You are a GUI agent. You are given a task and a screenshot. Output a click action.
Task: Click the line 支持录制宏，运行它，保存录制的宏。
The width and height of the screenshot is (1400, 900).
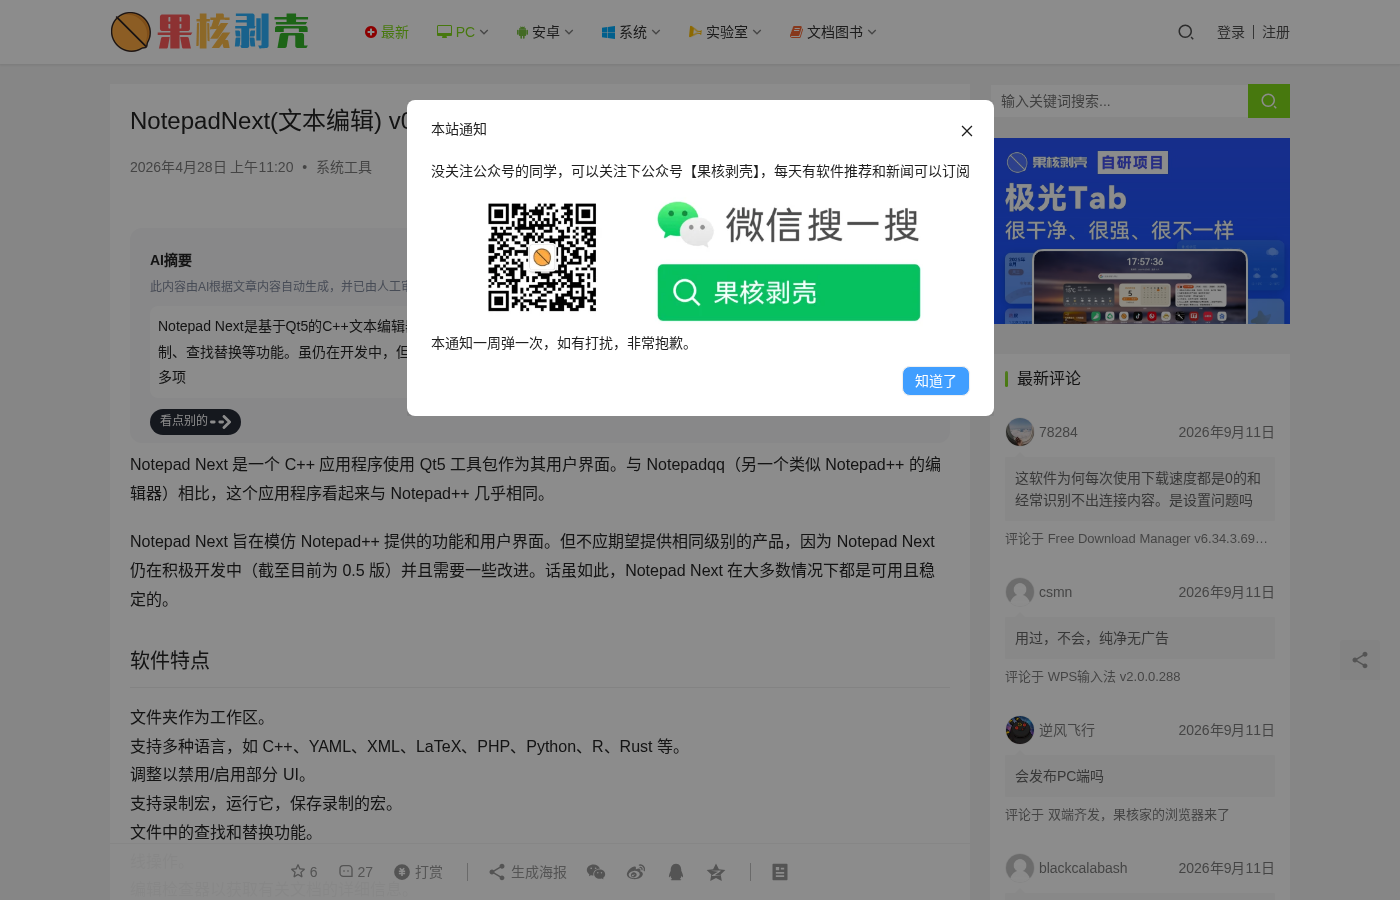(265, 803)
